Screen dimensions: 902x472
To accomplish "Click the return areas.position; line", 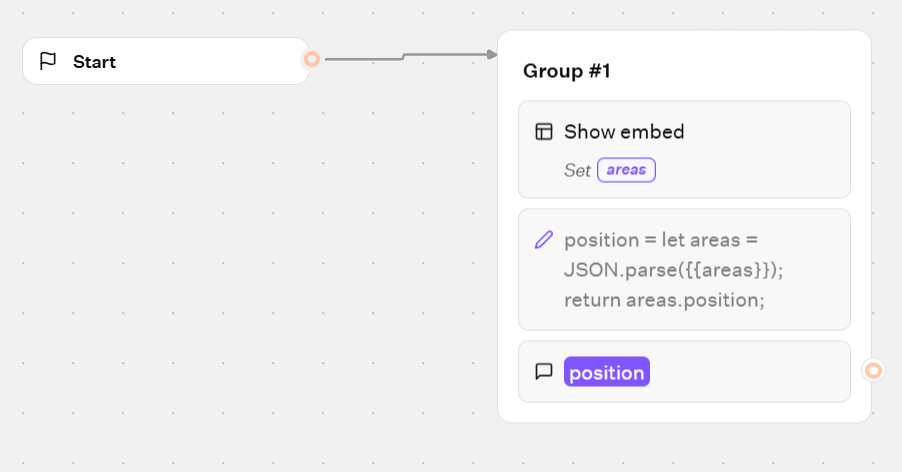I will coord(664,300).
